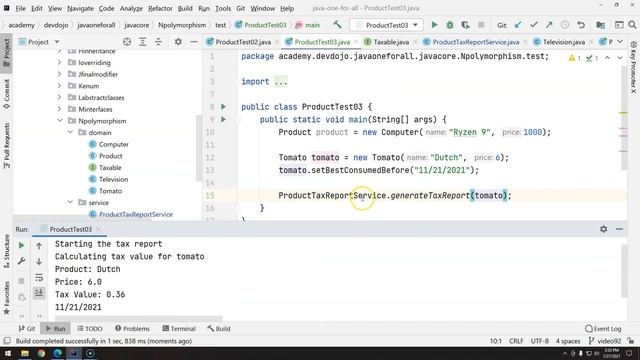Open run configuration wrench icon
640x360 pixels.
[x=22, y=261]
